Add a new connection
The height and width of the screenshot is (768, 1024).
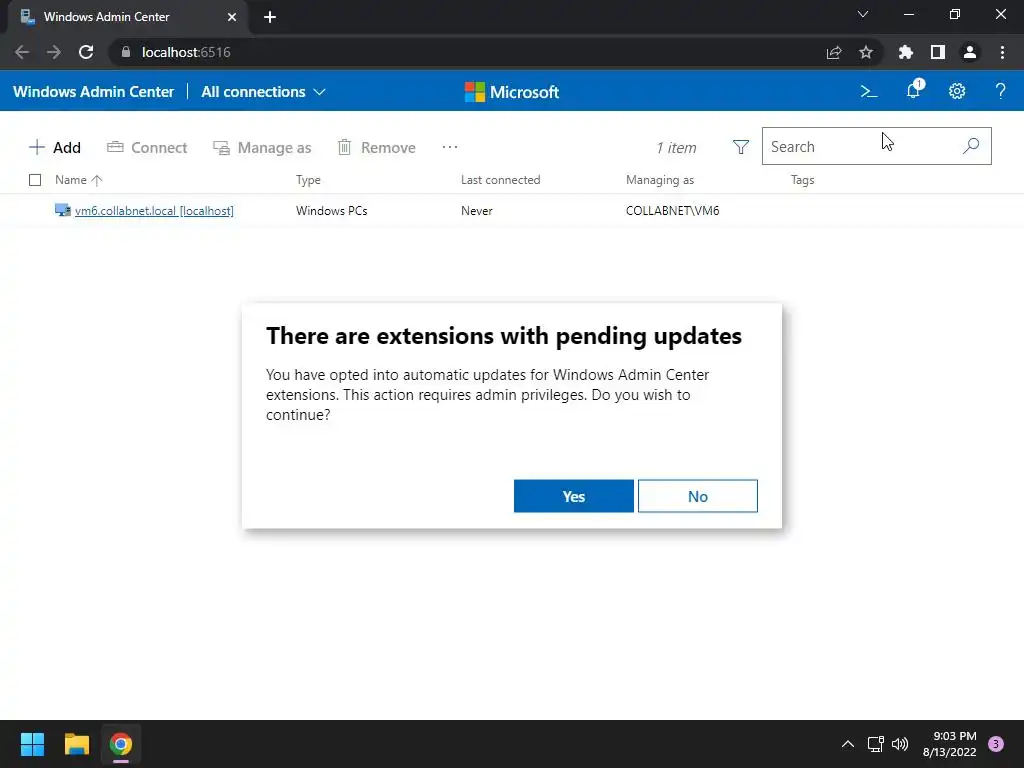click(55, 148)
